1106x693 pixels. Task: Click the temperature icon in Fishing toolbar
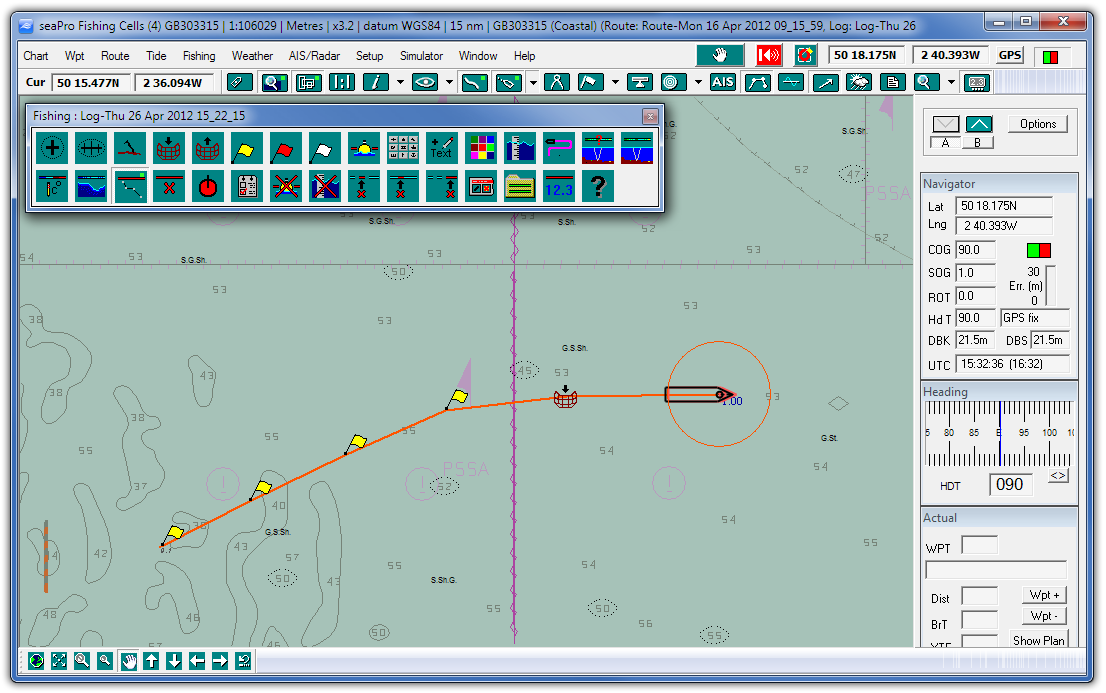52,187
